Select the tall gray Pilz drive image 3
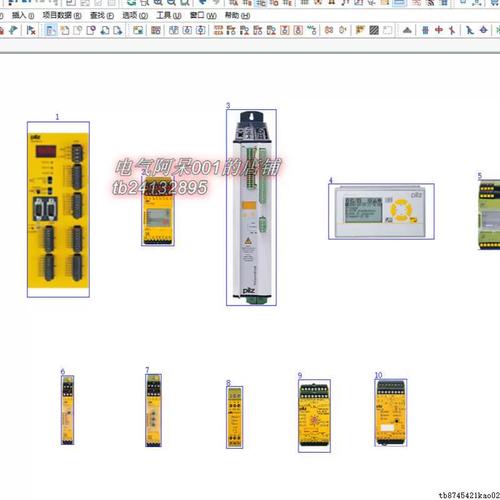The height and width of the screenshot is (500, 500). coord(251,207)
